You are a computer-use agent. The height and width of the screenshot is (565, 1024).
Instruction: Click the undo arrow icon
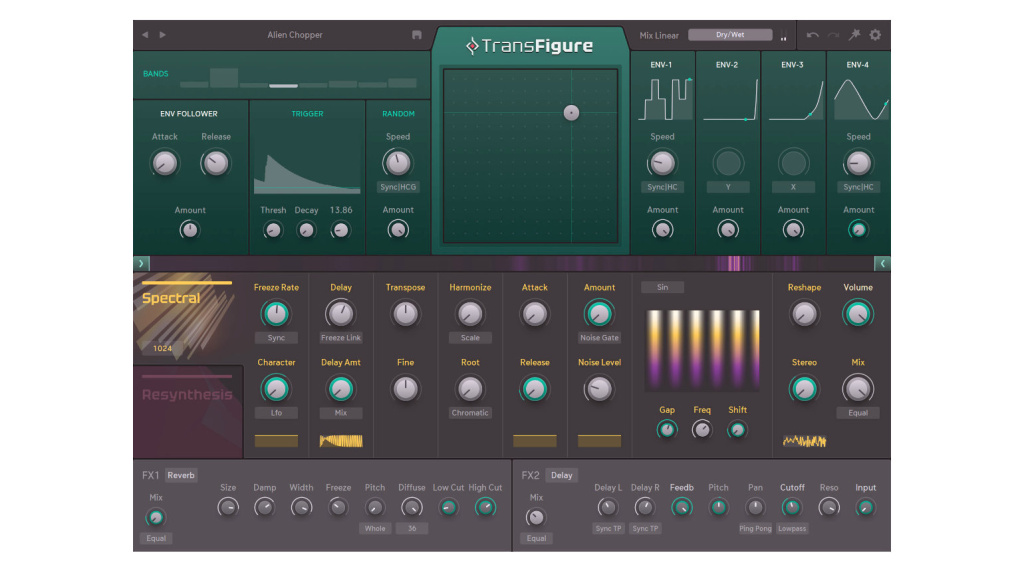[812, 35]
